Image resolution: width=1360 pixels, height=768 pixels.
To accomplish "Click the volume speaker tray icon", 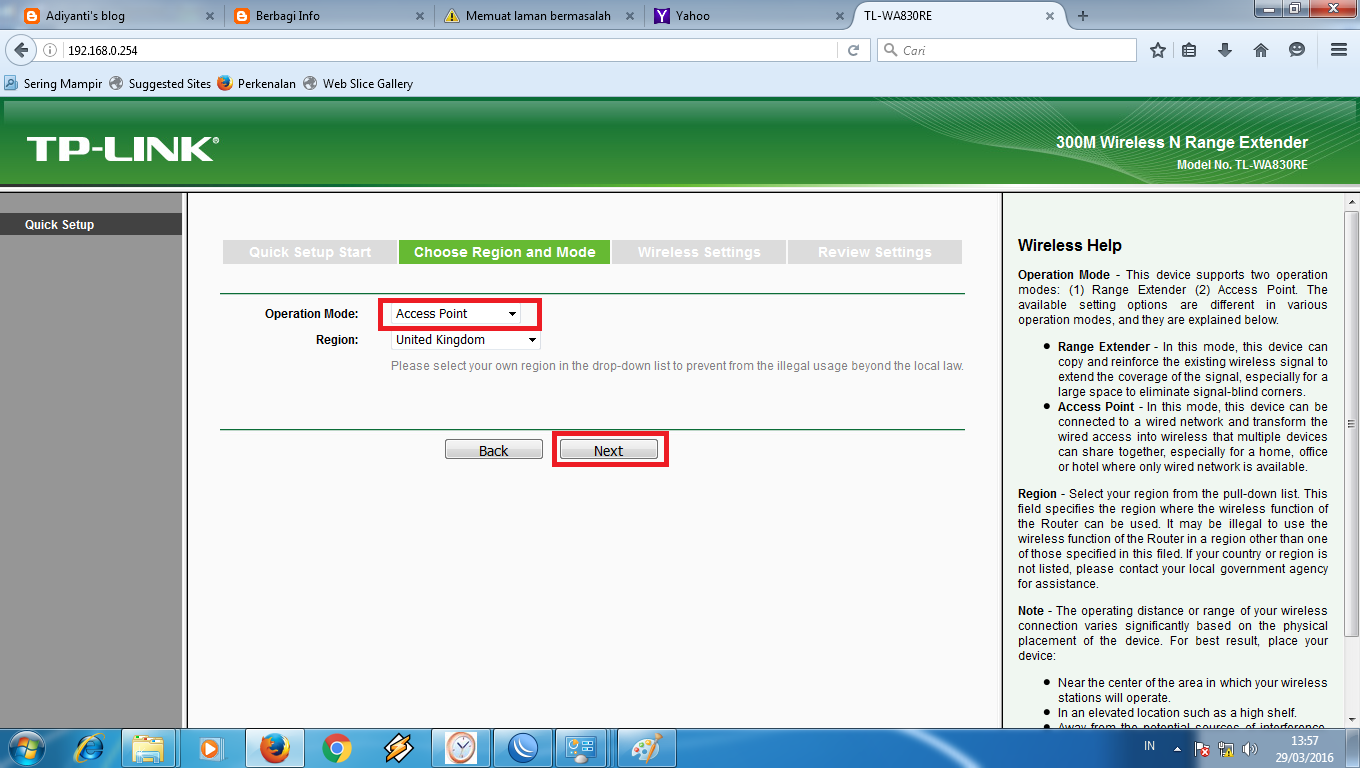I will pos(1249,748).
